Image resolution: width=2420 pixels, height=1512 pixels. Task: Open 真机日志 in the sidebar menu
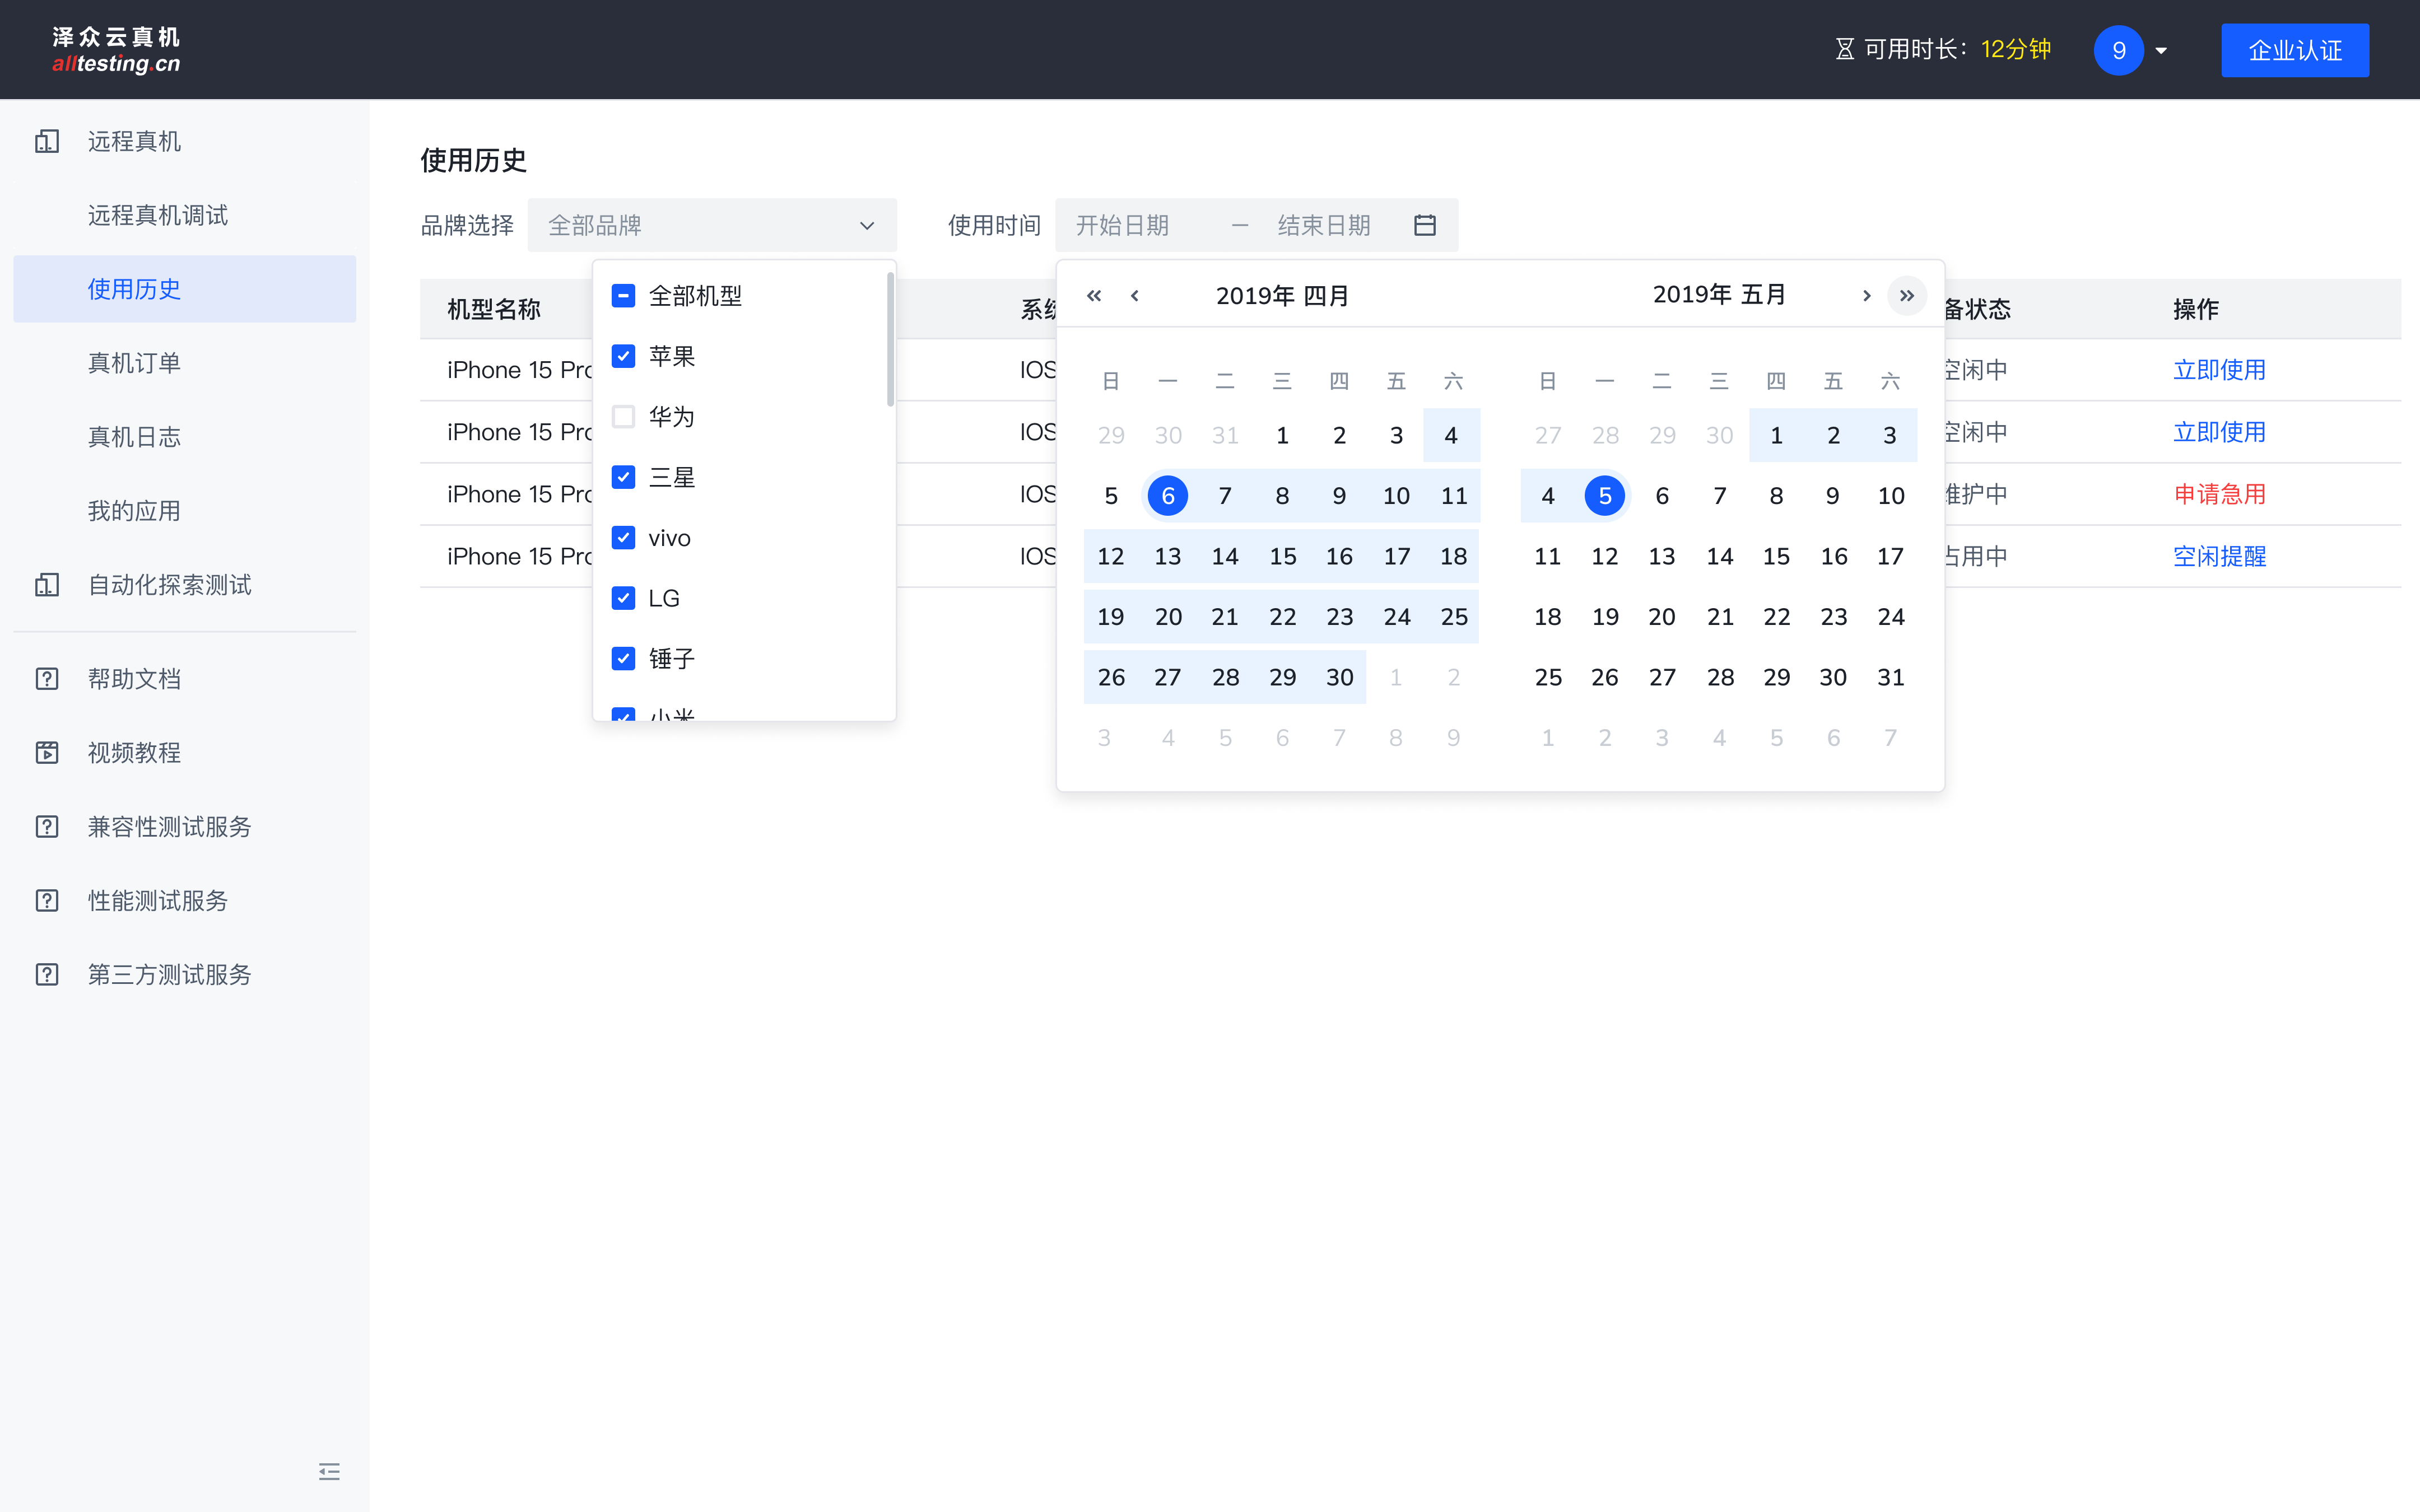pyautogui.click(x=134, y=437)
